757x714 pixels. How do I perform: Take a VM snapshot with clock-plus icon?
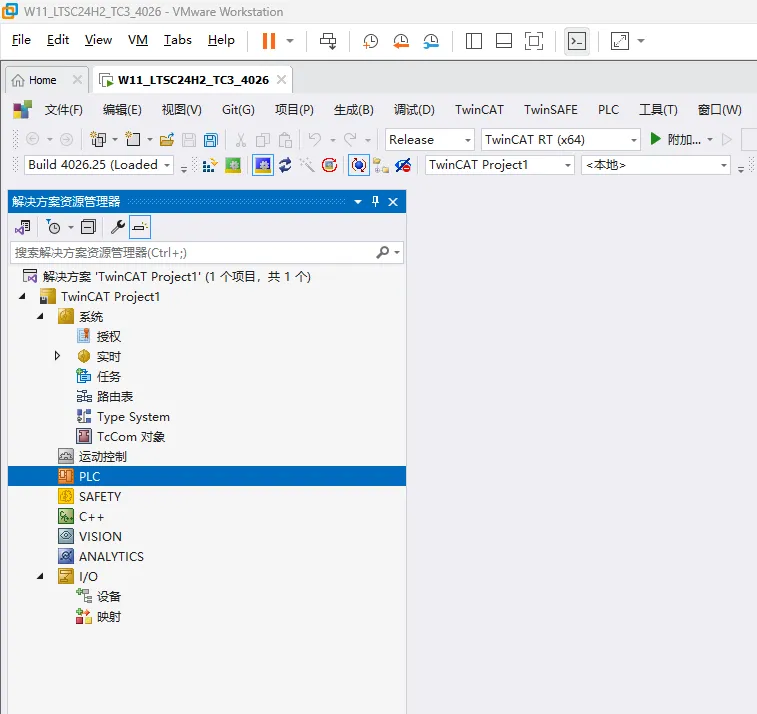pyautogui.click(x=370, y=41)
